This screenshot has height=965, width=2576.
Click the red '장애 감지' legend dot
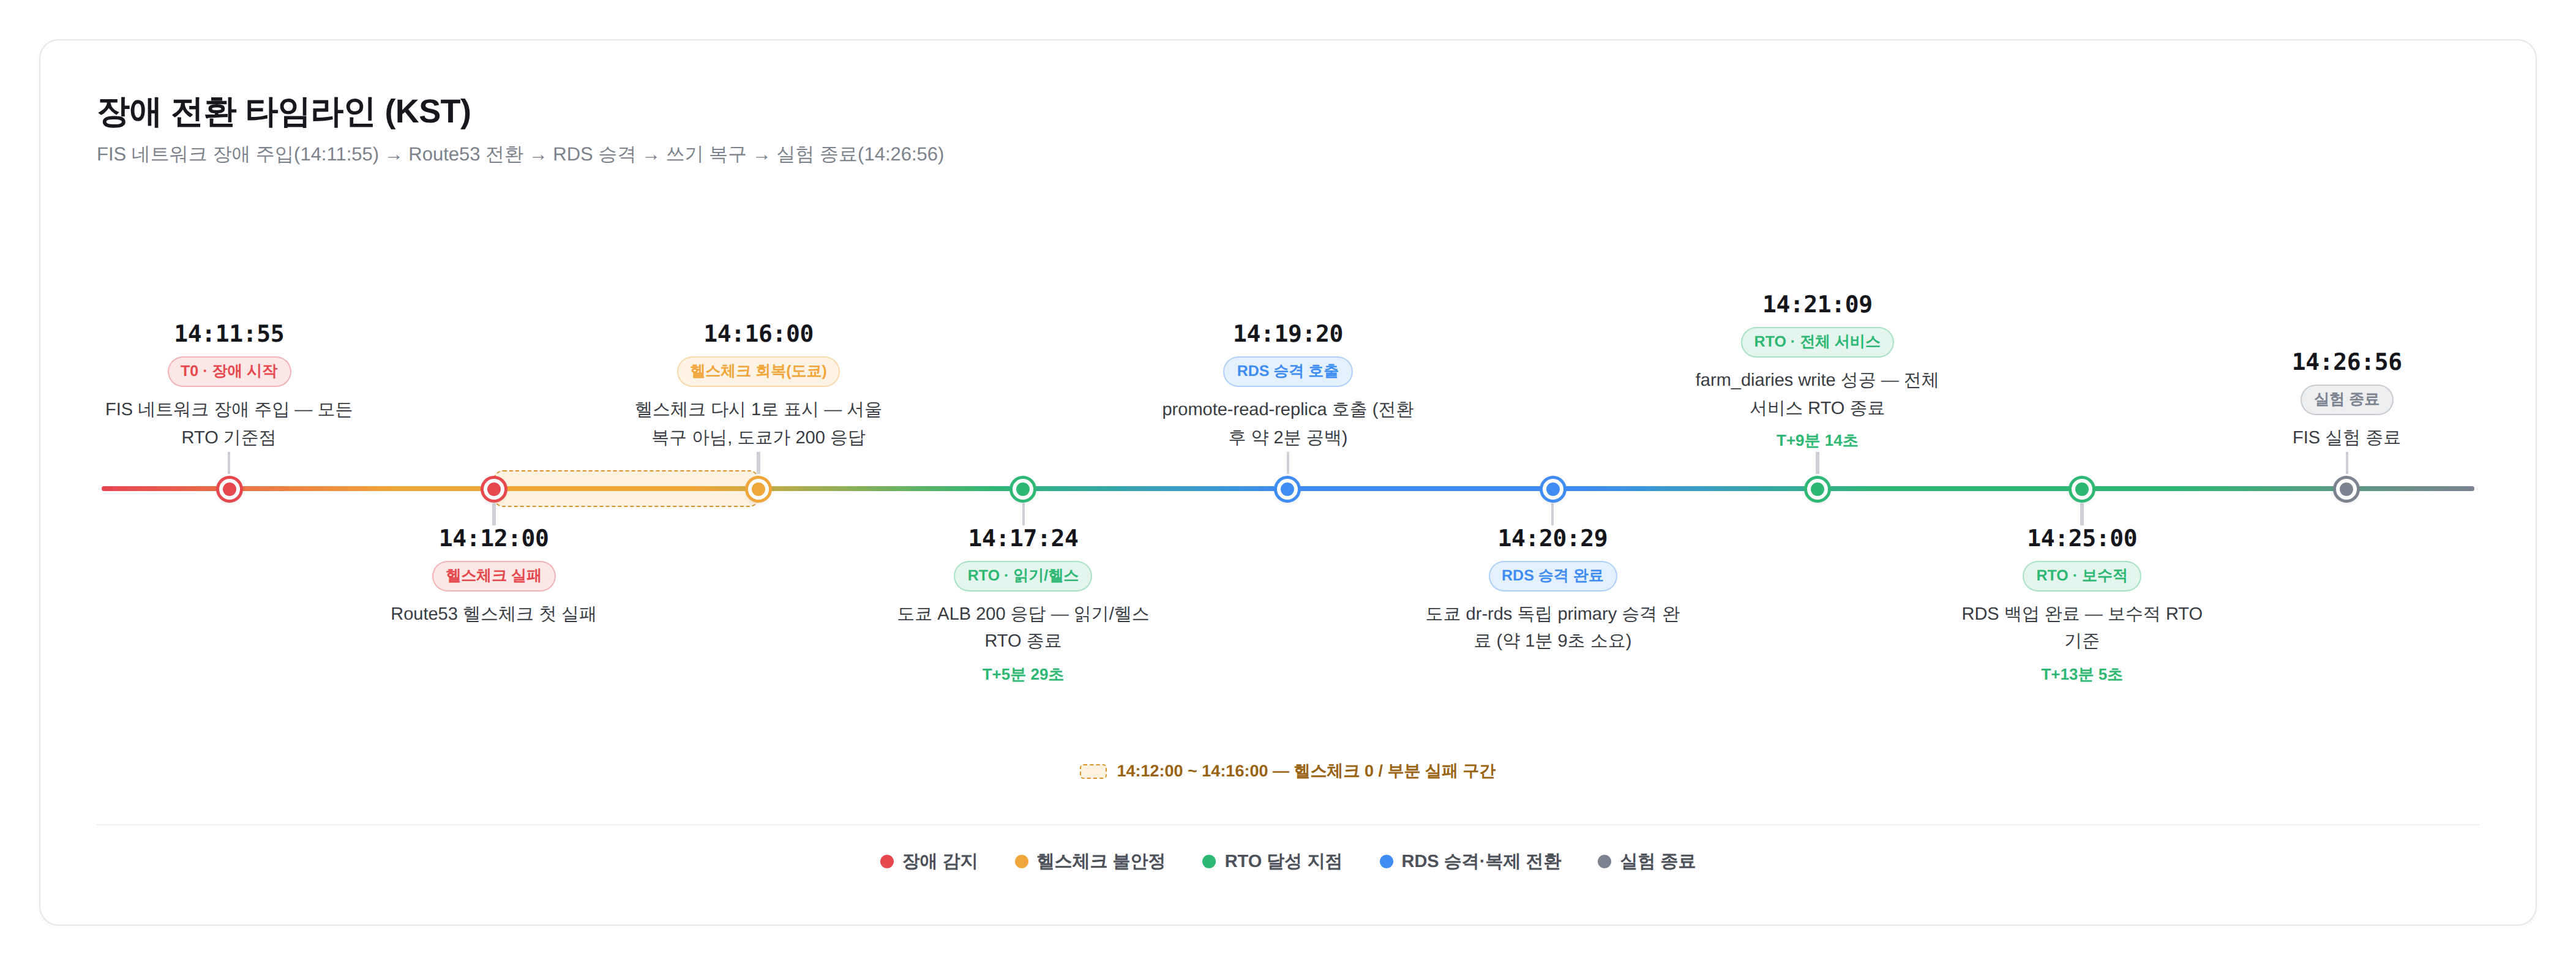pos(886,862)
